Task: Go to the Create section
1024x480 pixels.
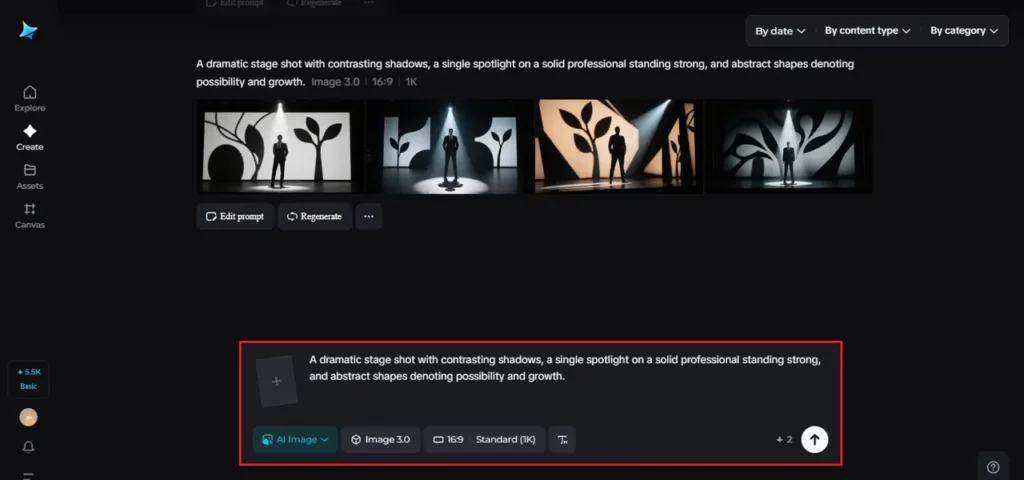Action: point(30,137)
